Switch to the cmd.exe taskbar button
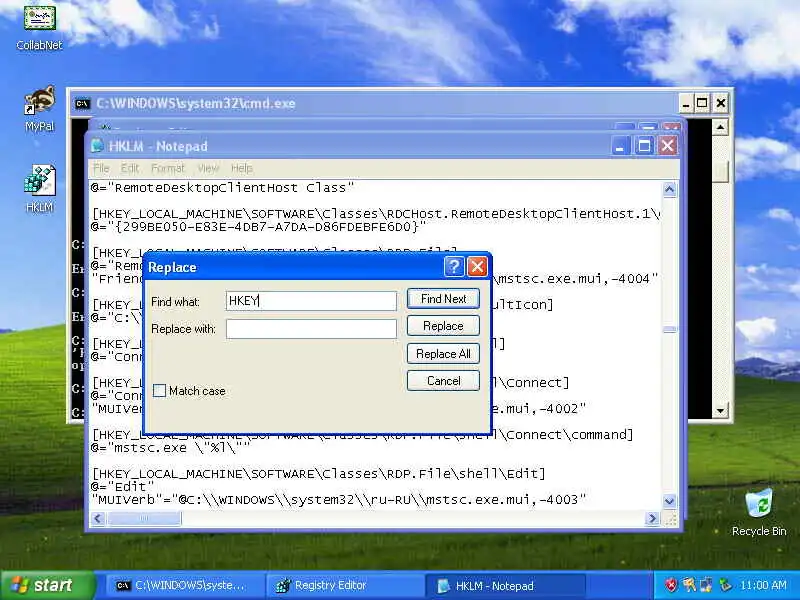The width and height of the screenshot is (800, 600). point(184,586)
